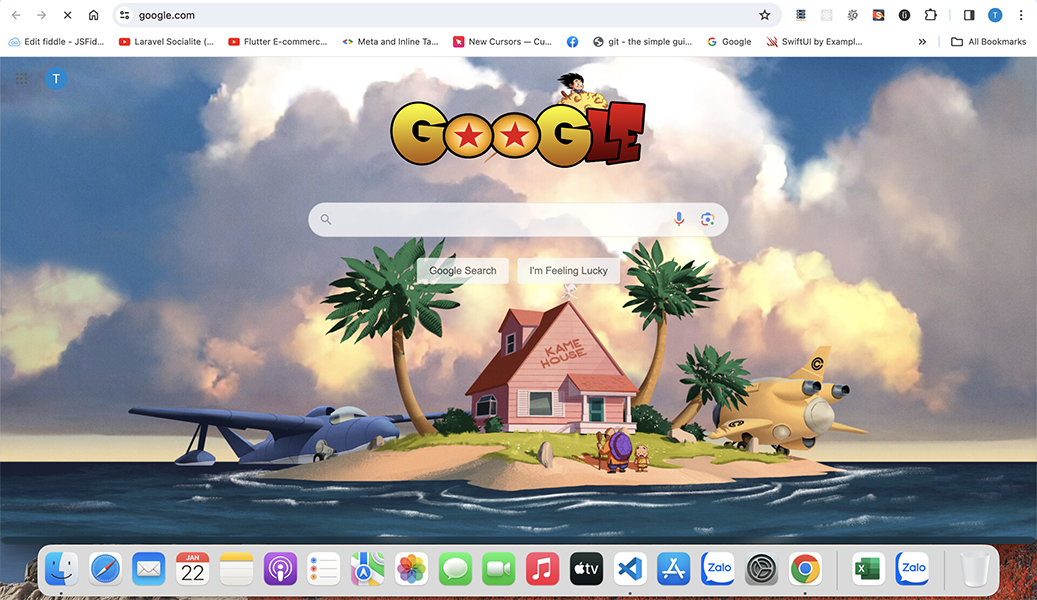Click the Google Search button

[462, 270]
